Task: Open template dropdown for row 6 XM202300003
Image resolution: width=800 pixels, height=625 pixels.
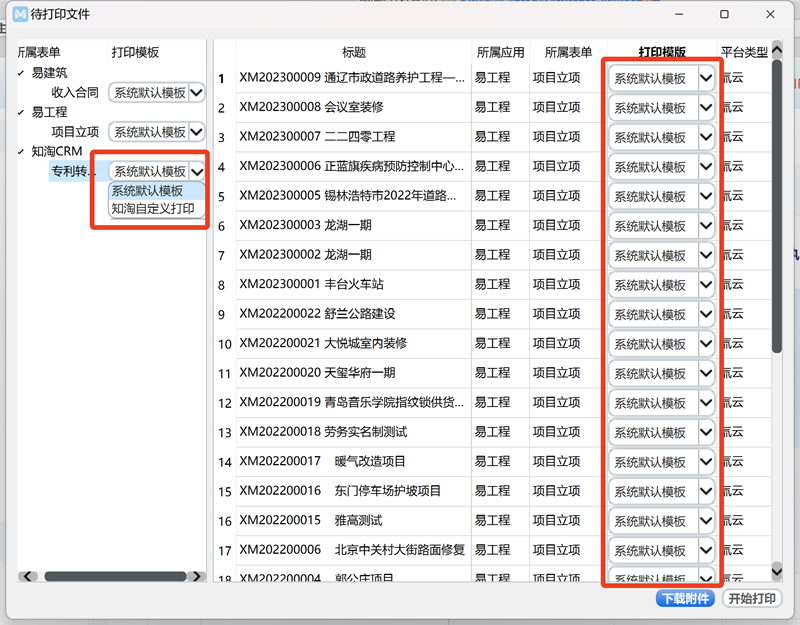Action: tap(706, 226)
